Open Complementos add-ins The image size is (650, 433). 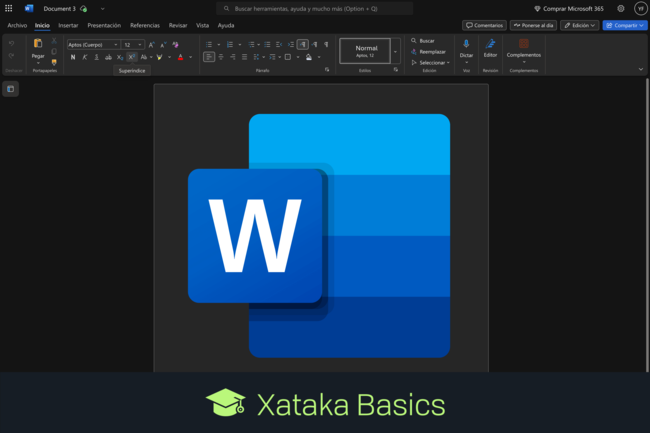524,44
